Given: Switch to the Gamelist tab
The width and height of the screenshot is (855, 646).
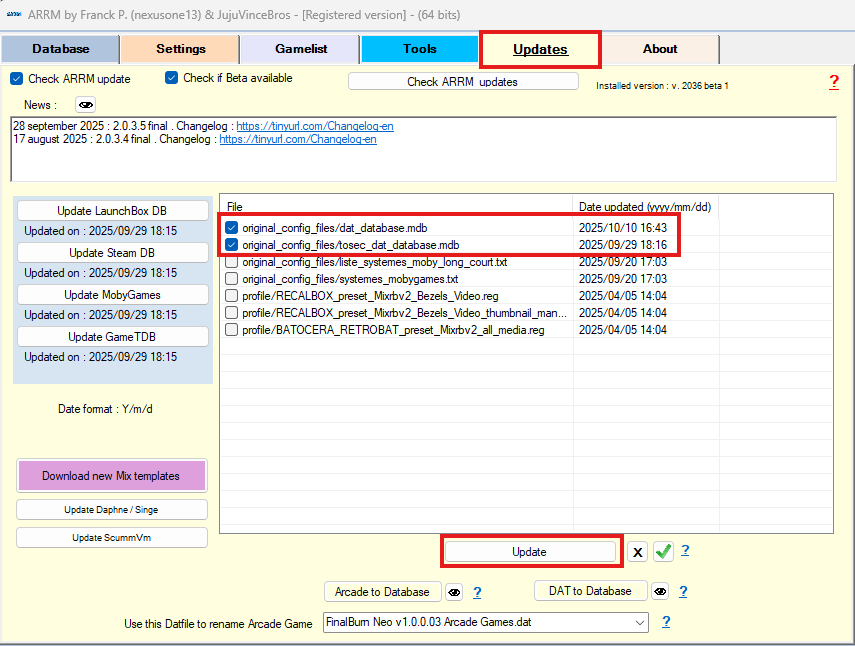Looking at the screenshot, I should coord(301,49).
